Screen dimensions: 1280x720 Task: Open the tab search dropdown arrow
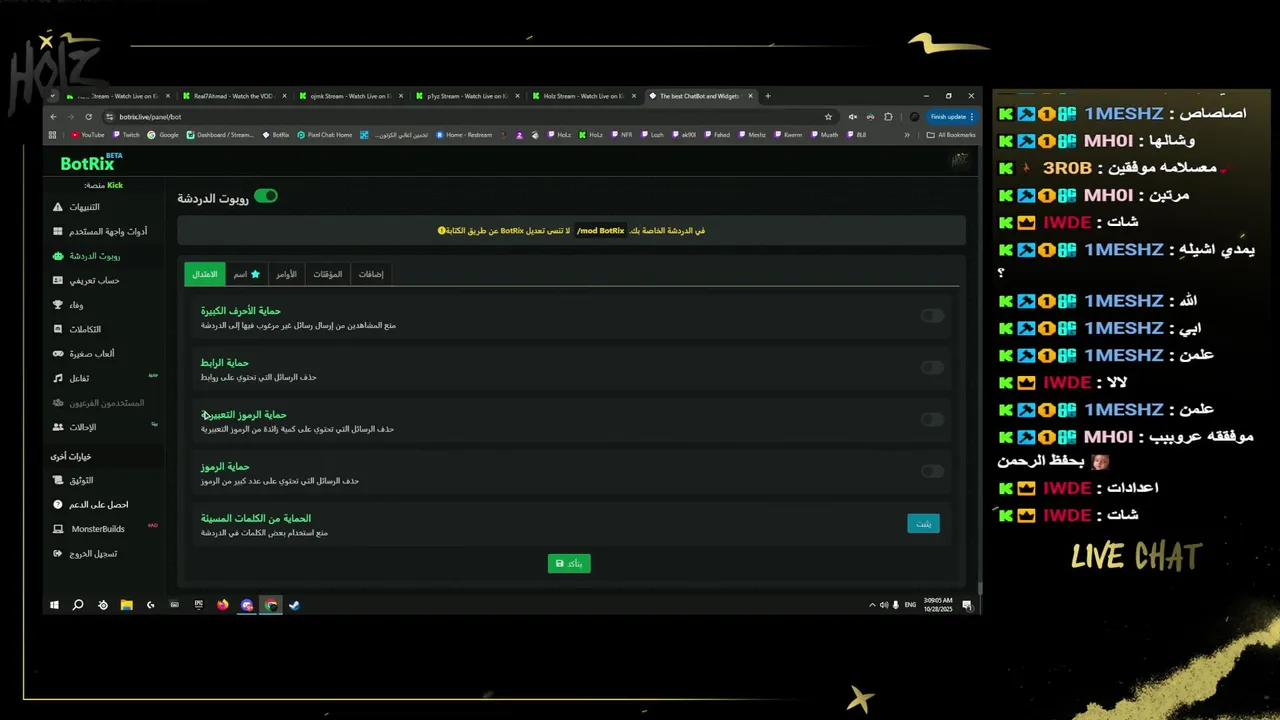coord(52,96)
